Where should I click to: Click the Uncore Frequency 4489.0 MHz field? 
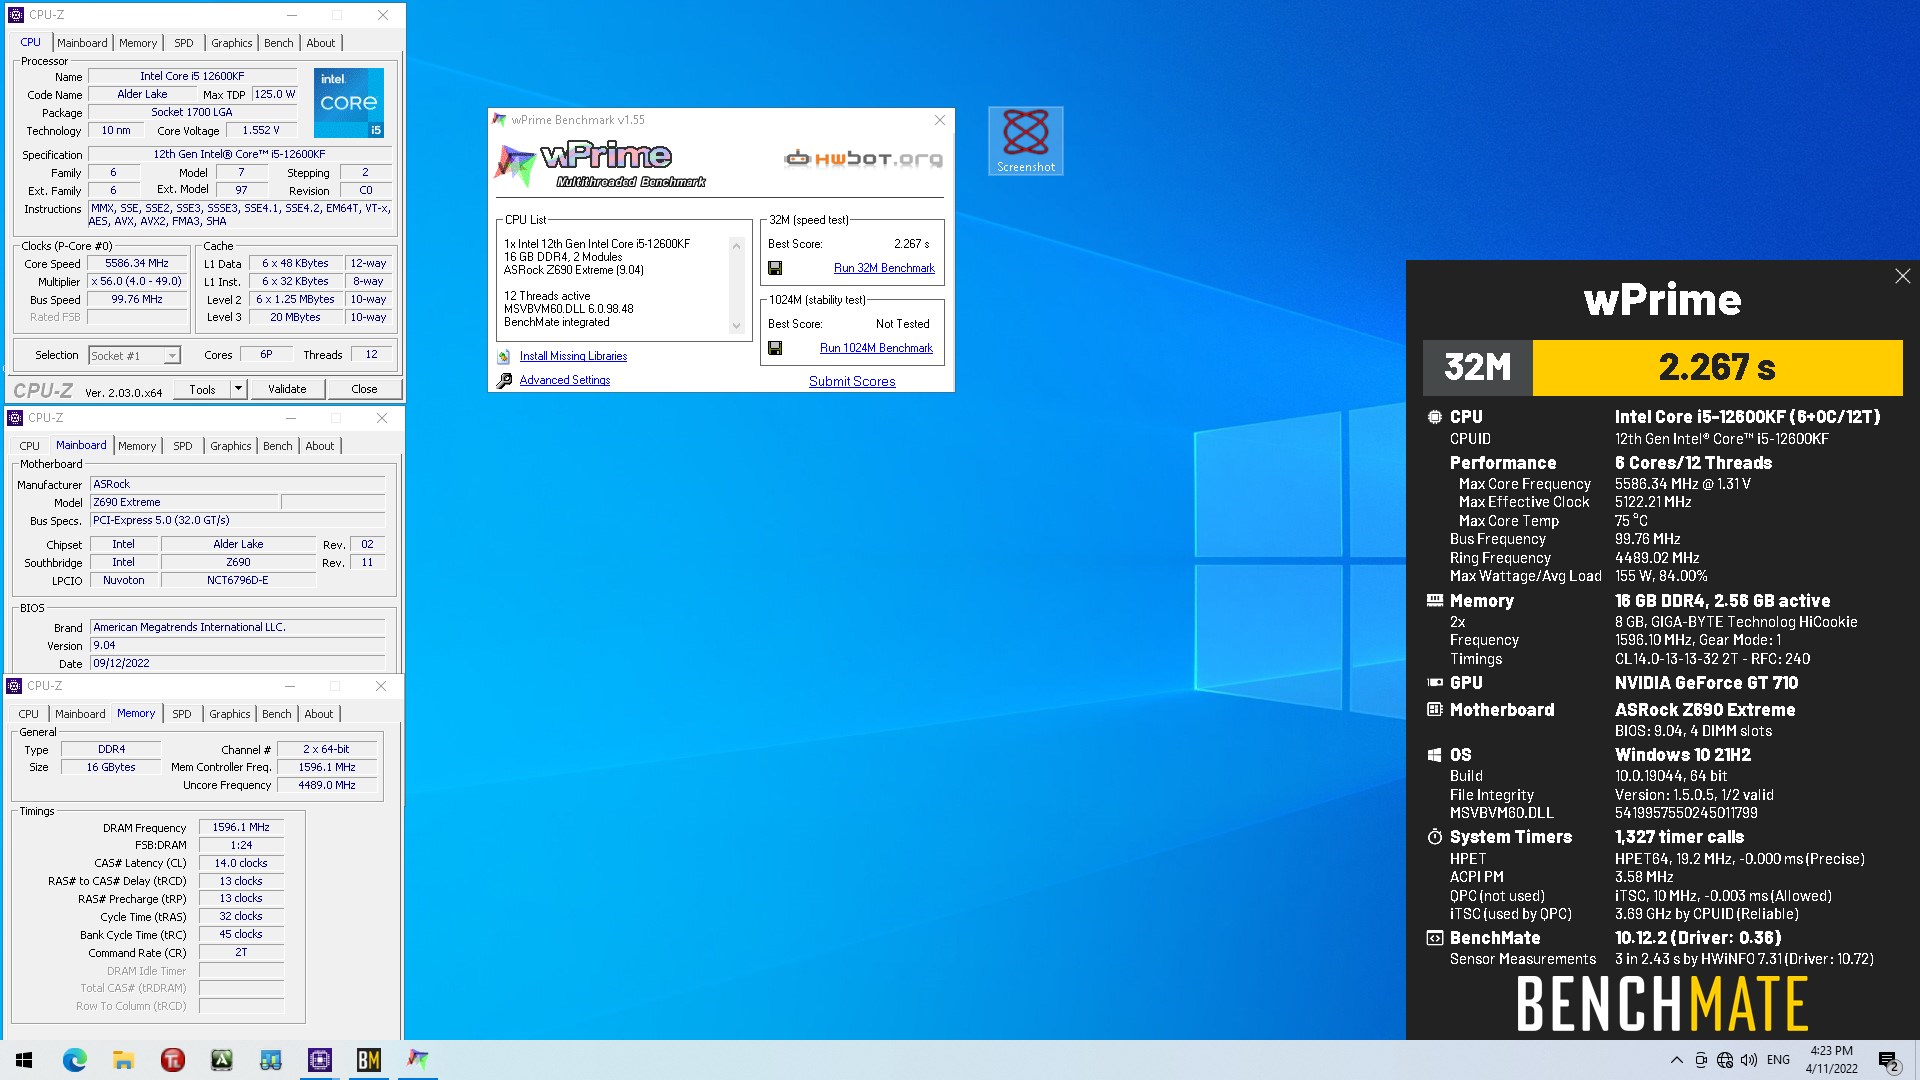click(x=327, y=786)
